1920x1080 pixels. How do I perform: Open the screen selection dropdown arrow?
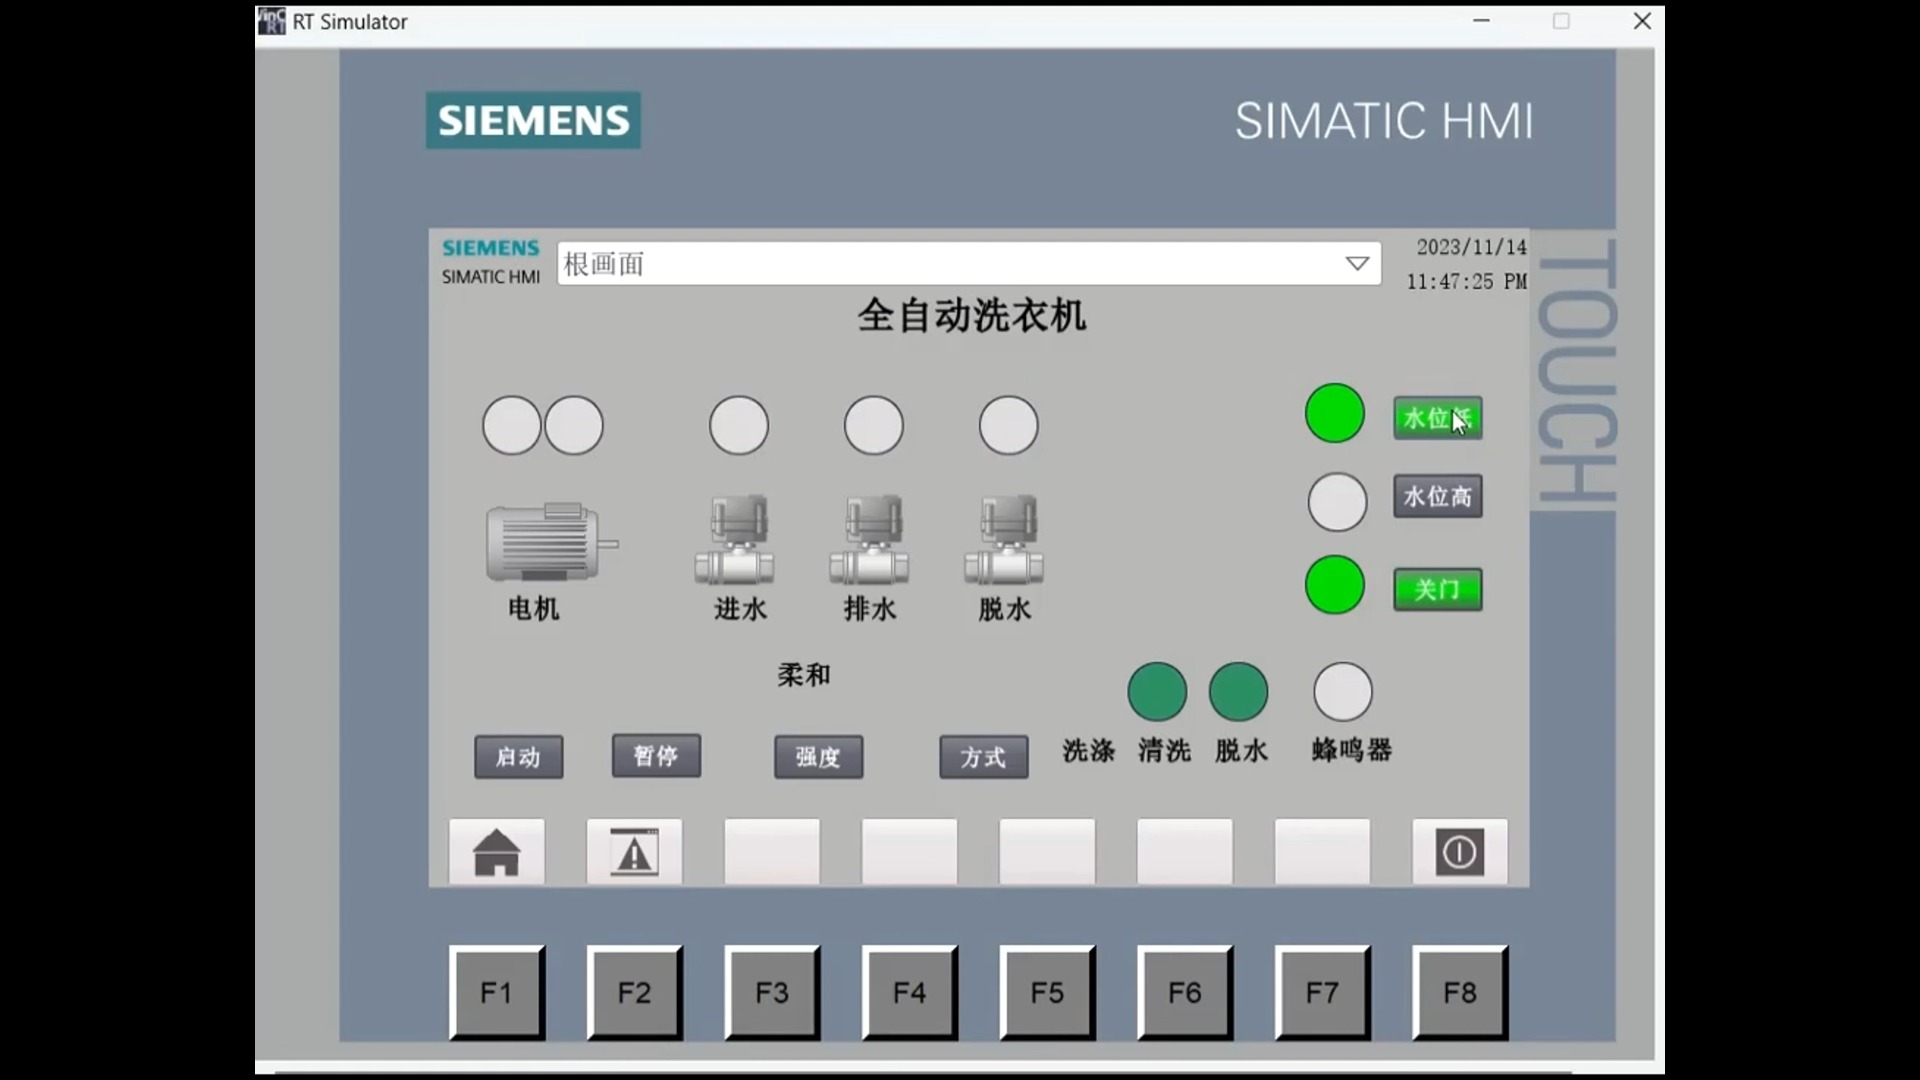pyautogui.click(x=1356, y=264)
